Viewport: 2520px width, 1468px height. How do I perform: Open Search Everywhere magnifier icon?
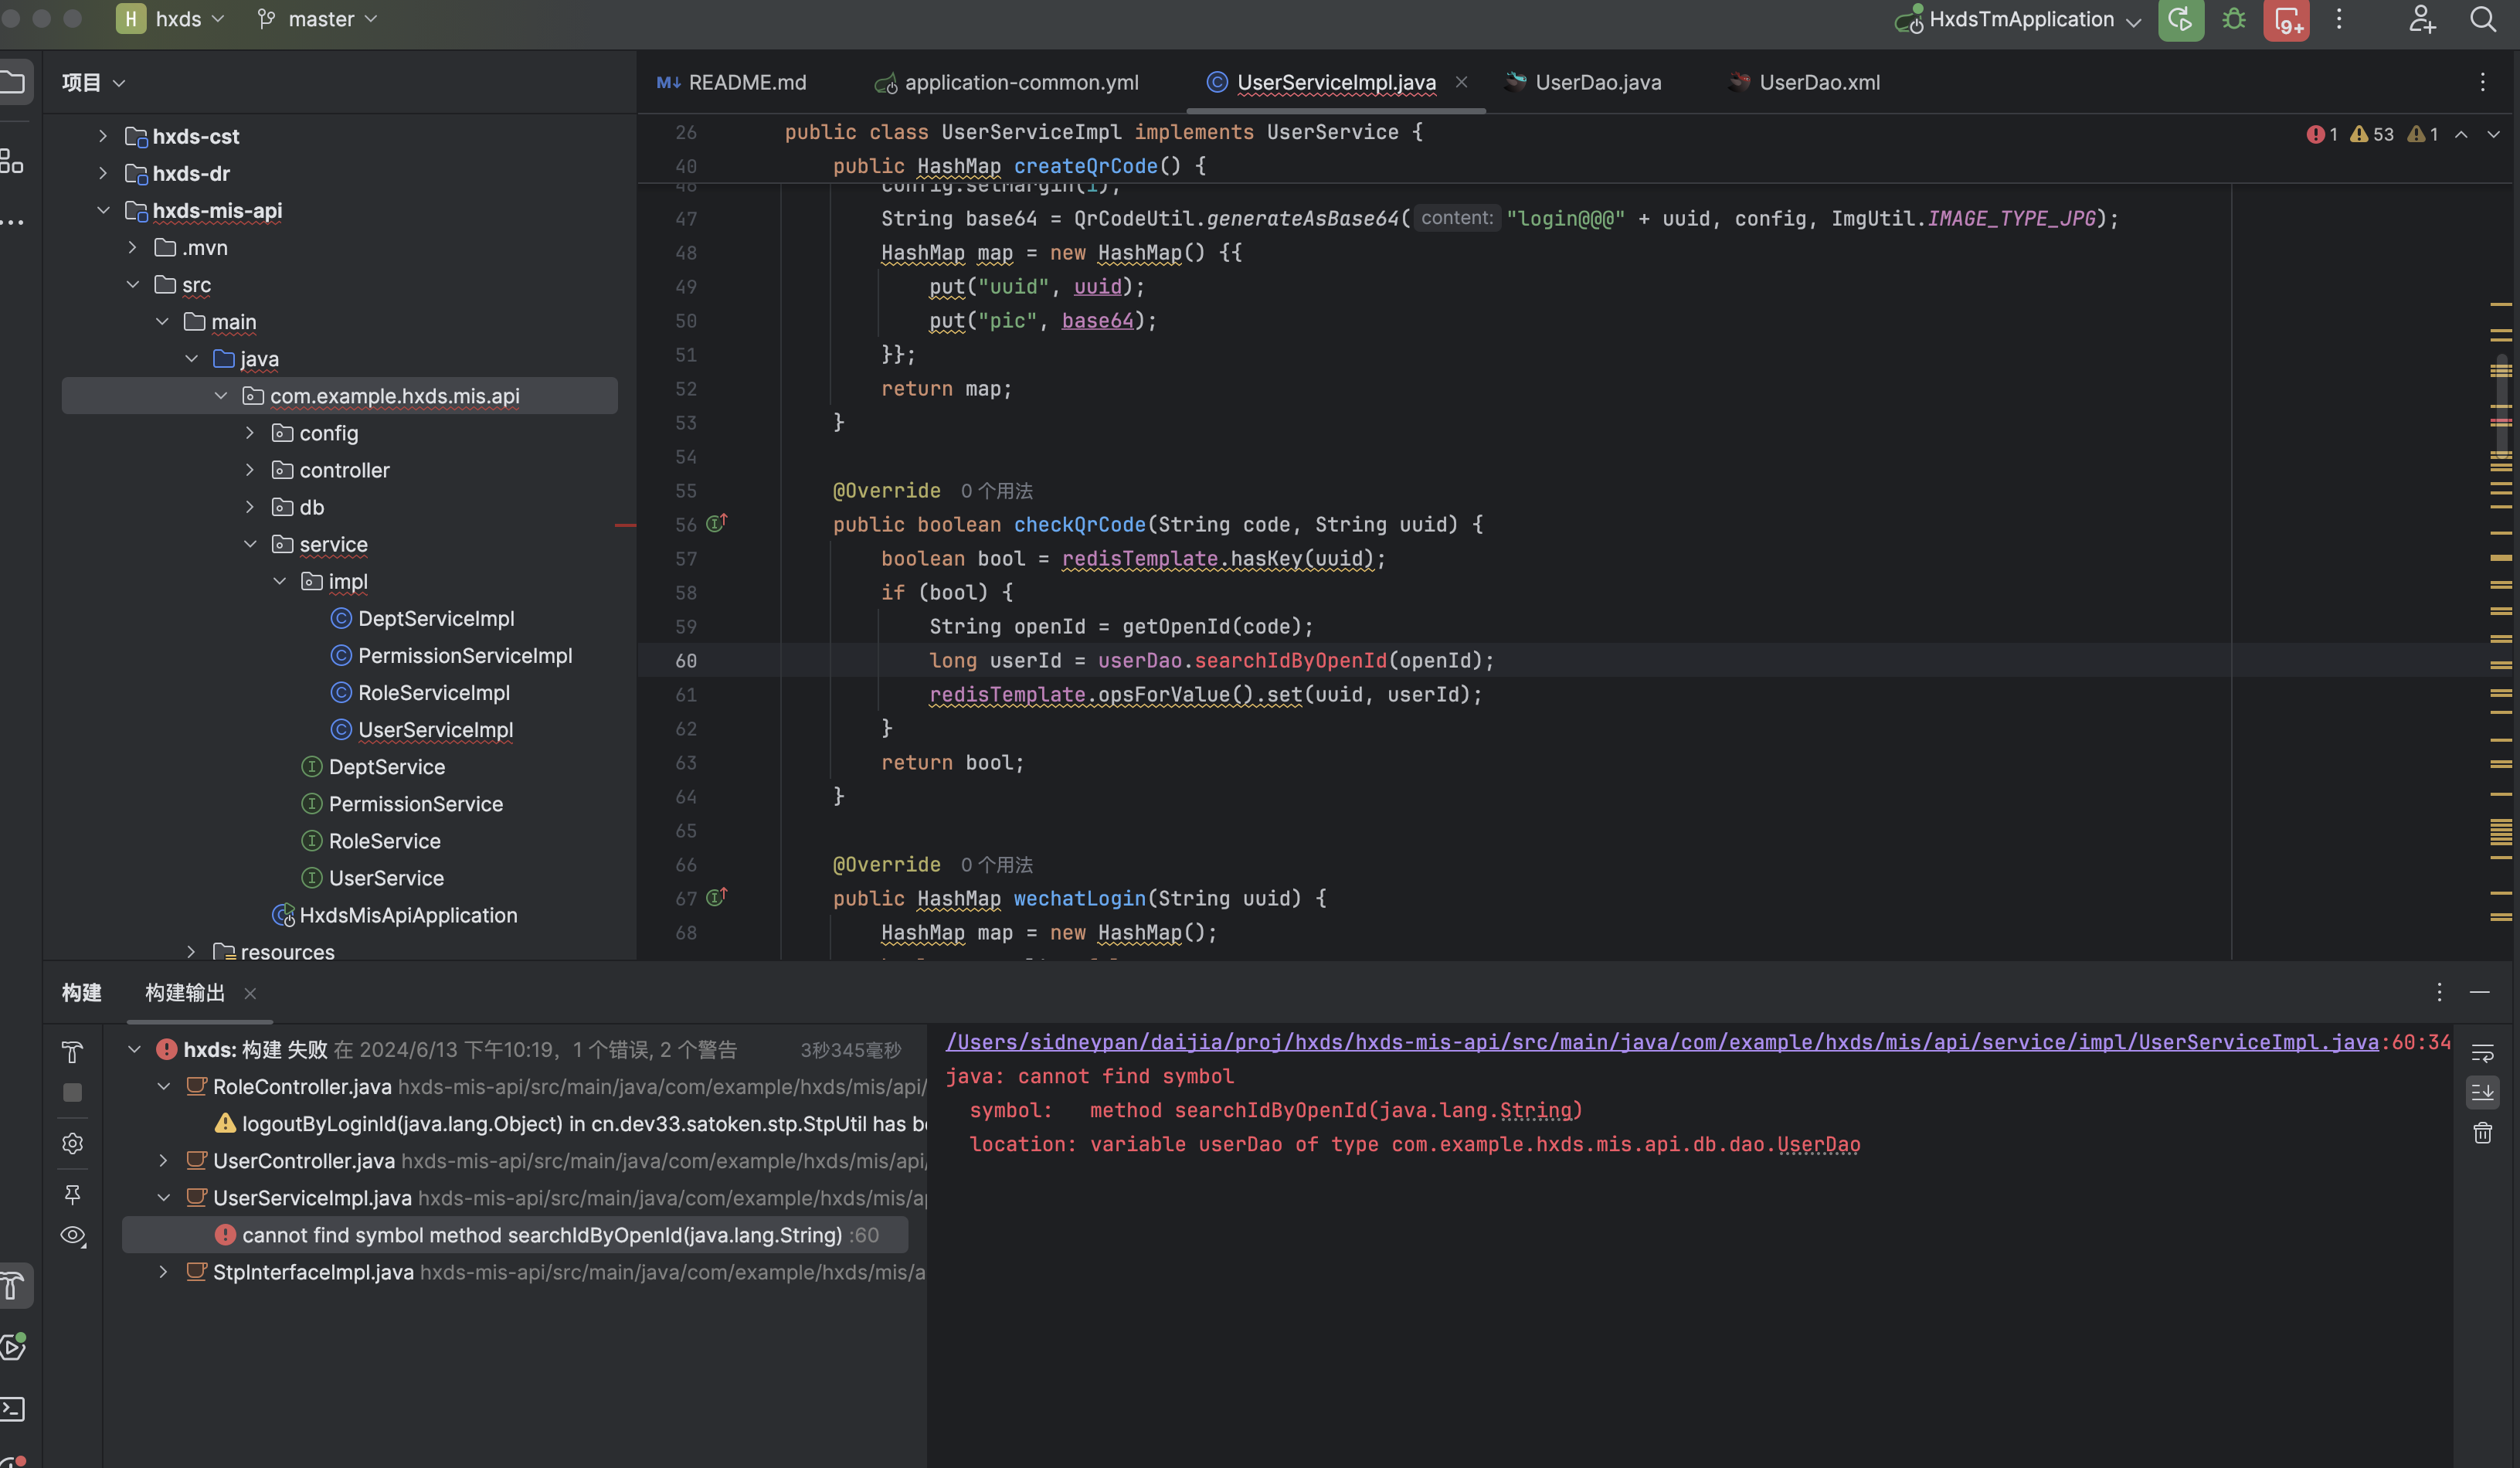click(2483, 19)
